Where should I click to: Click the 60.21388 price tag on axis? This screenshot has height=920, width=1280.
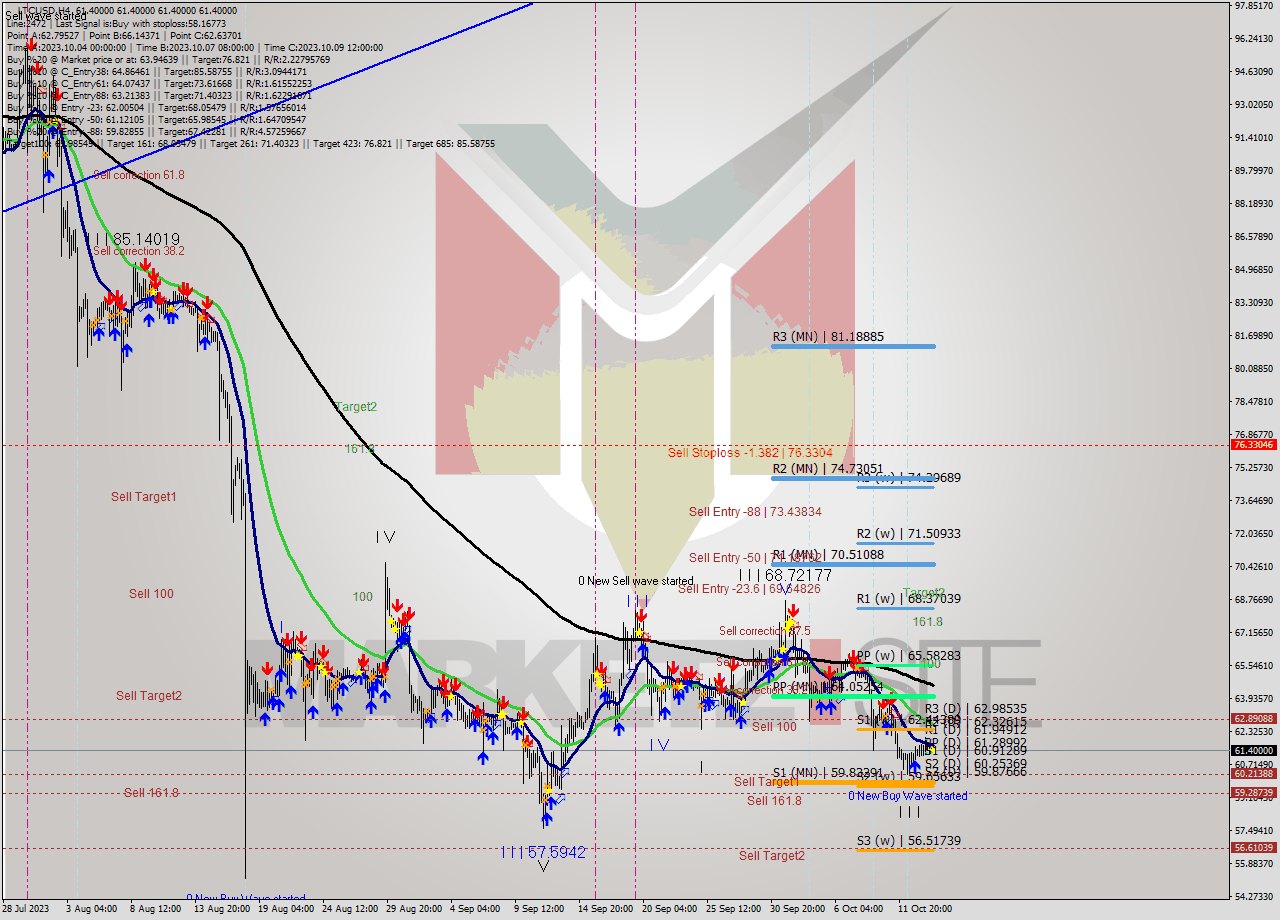click(x=1254, y=773)
